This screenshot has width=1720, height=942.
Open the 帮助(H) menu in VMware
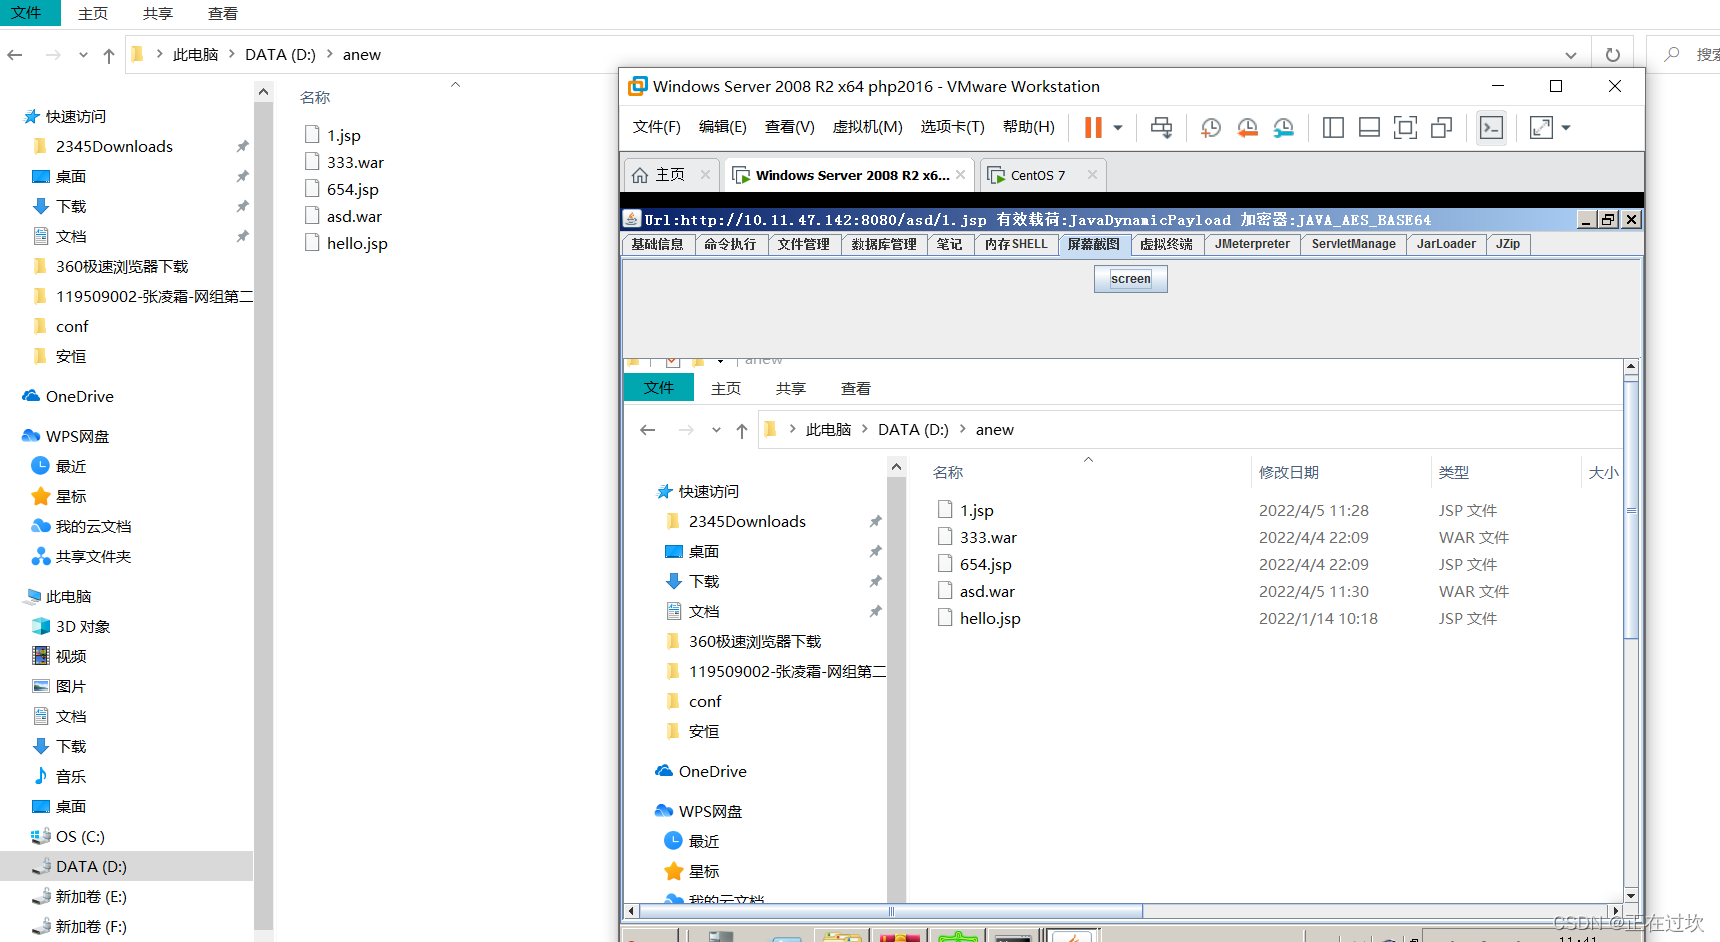pyautogui.click(x=1028, y=127)
